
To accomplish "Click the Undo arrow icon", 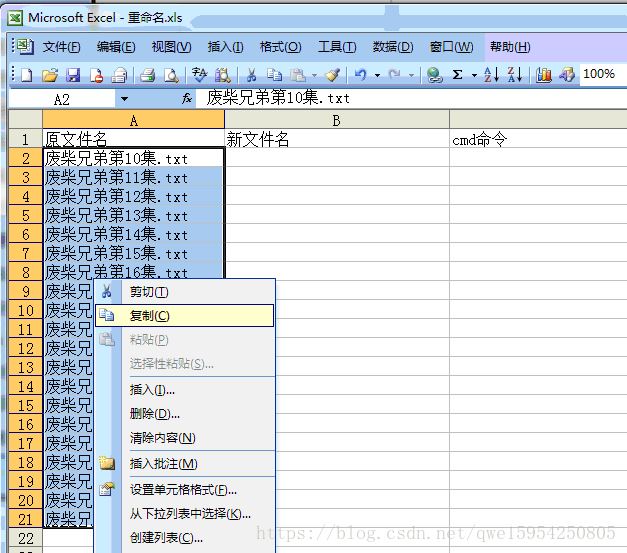I will 360,74.
